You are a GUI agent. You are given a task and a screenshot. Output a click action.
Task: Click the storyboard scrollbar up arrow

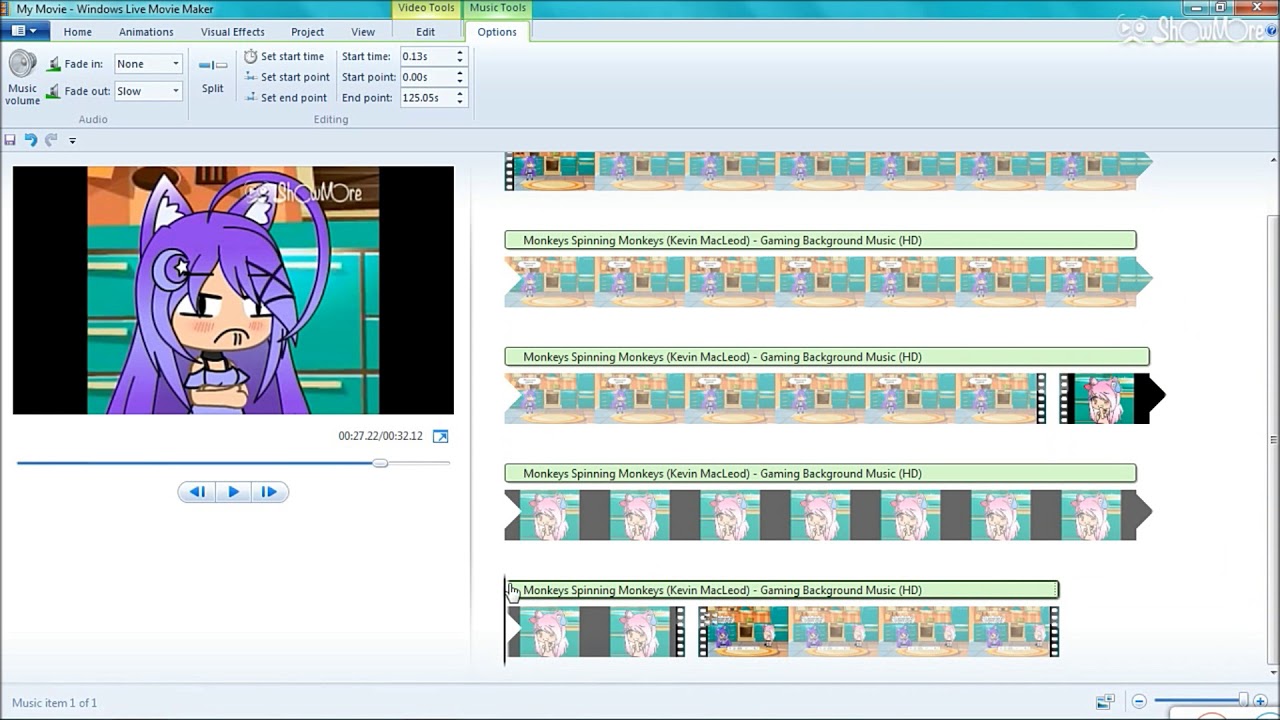[x=1273, y=160]
